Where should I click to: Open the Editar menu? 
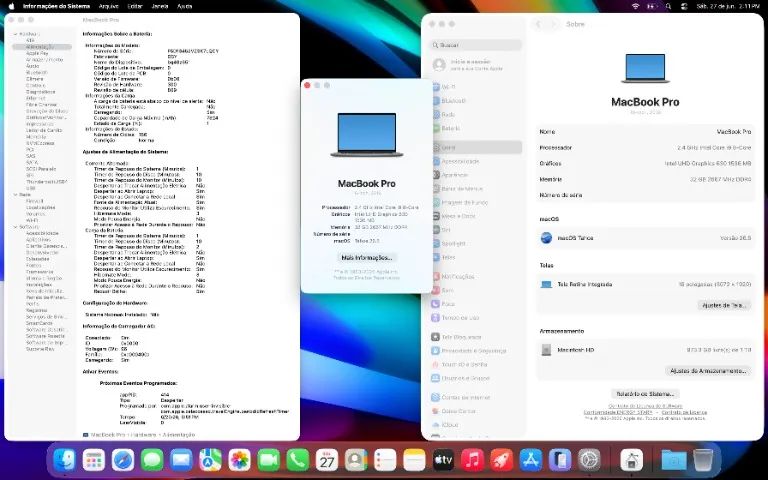(x=135, y=6)
